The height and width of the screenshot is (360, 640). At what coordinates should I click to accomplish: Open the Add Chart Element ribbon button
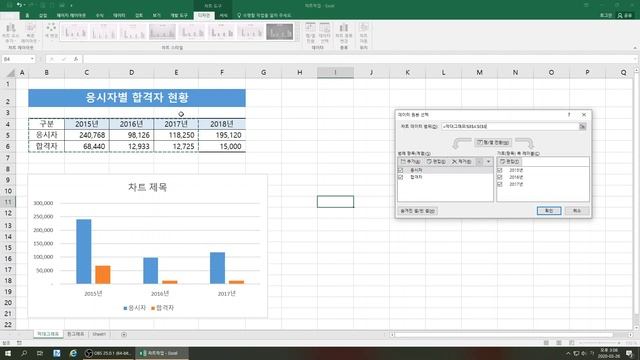click(11, 33)
